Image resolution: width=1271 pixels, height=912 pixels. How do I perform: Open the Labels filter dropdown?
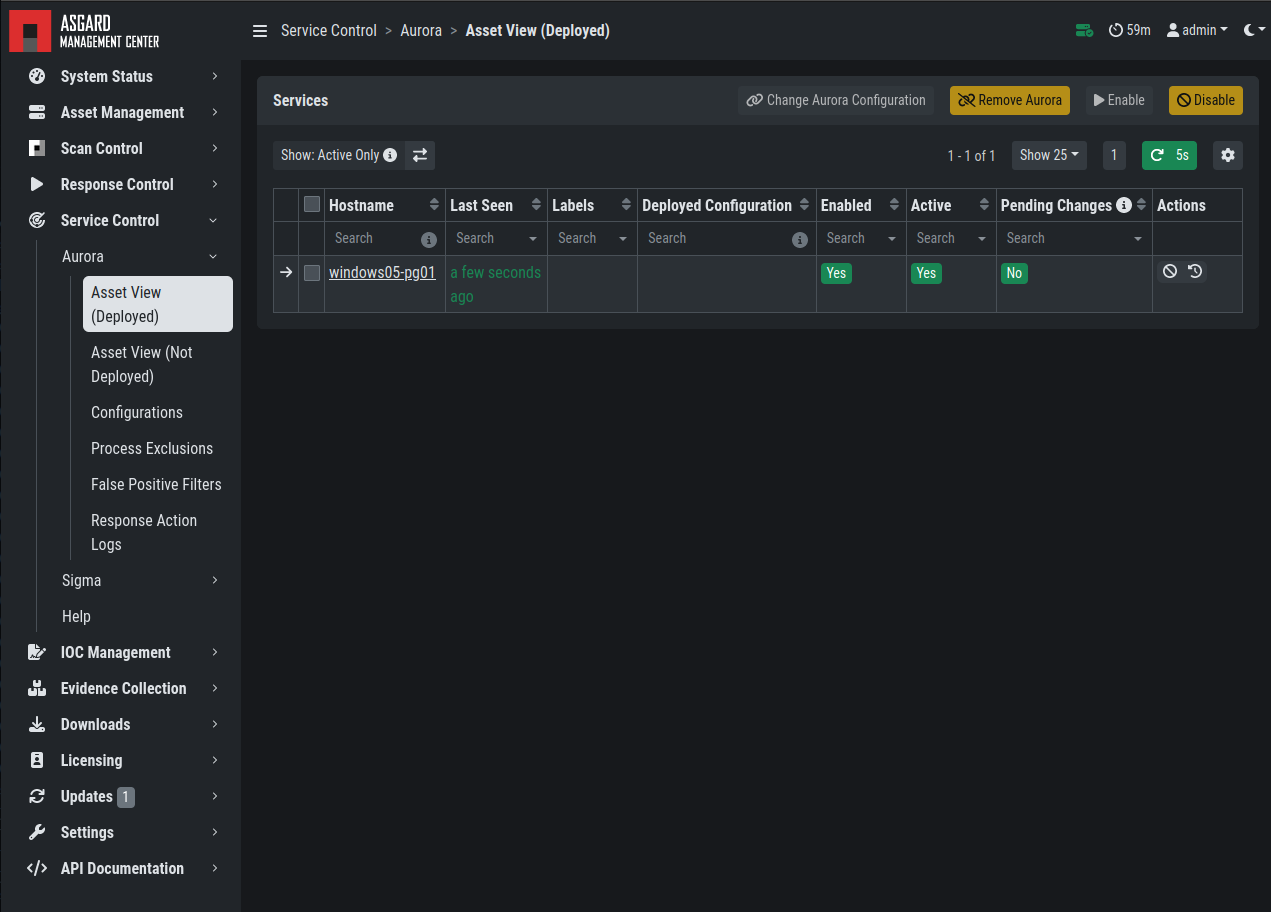[592, 238]
